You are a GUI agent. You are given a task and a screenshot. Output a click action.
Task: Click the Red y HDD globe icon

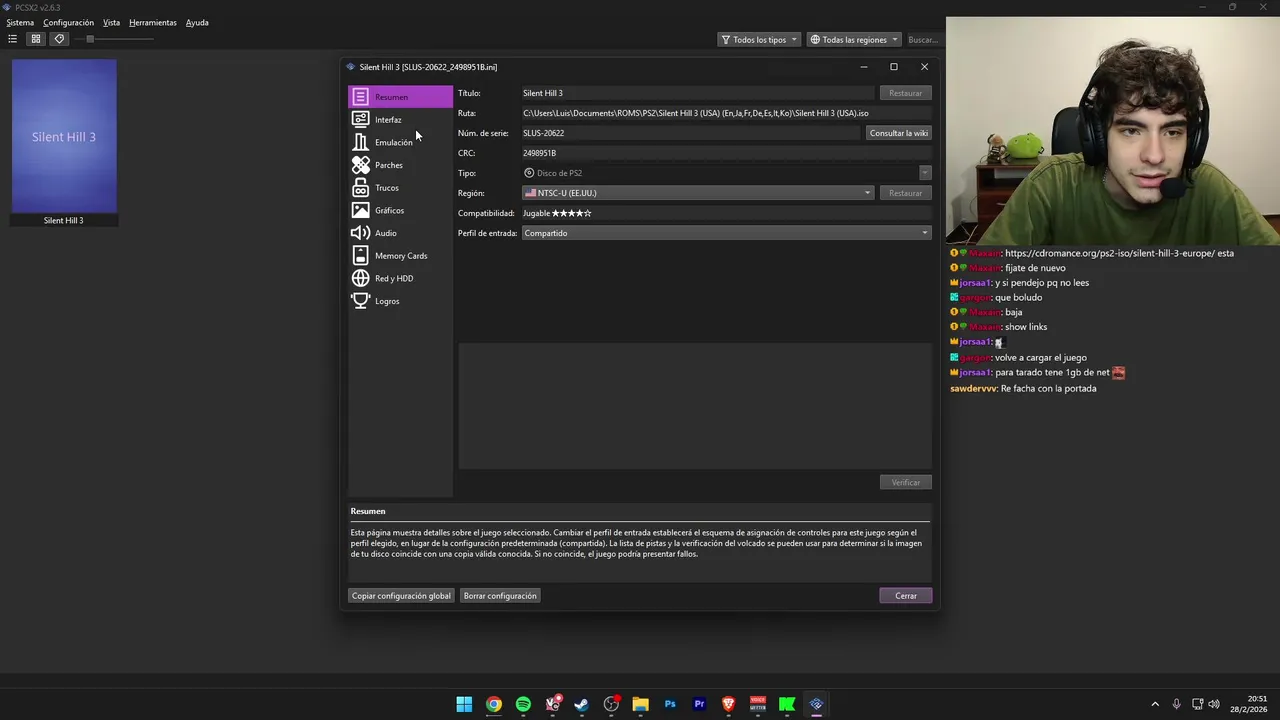(360, 278)
